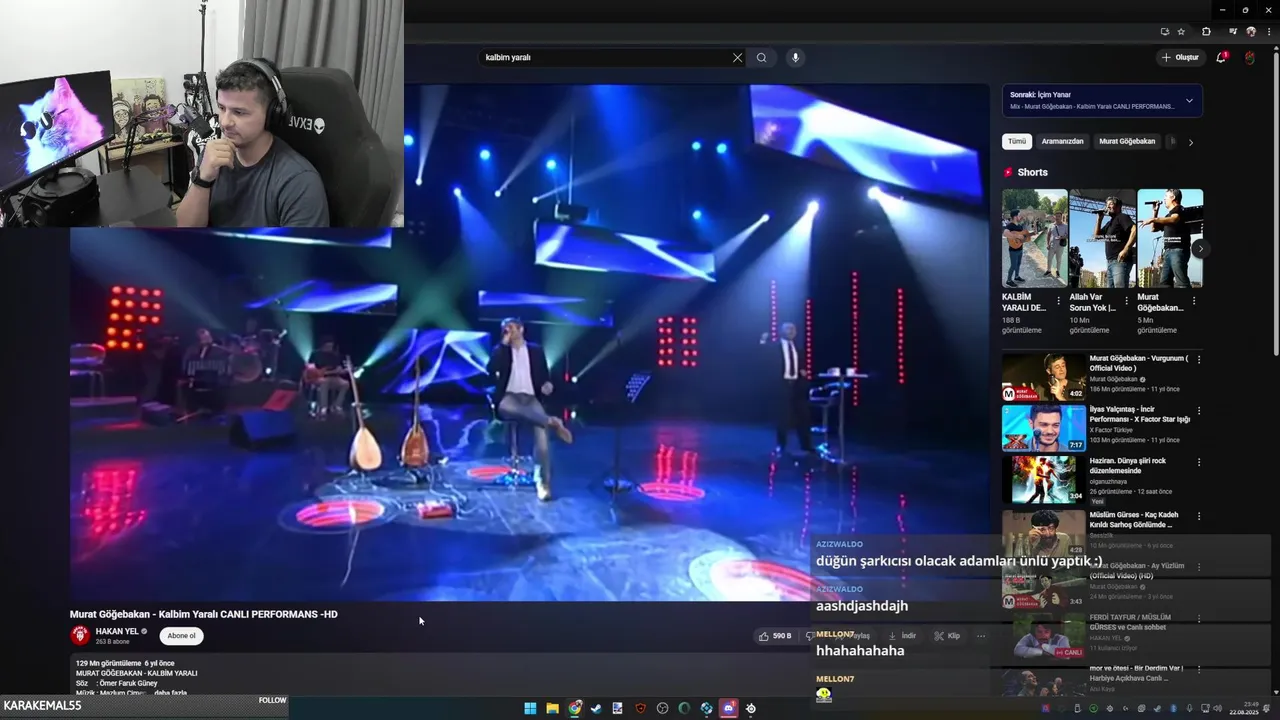Open Vurgunum Official Video thumbnail
This screenshot has height=720, width=1280.
1044,377
